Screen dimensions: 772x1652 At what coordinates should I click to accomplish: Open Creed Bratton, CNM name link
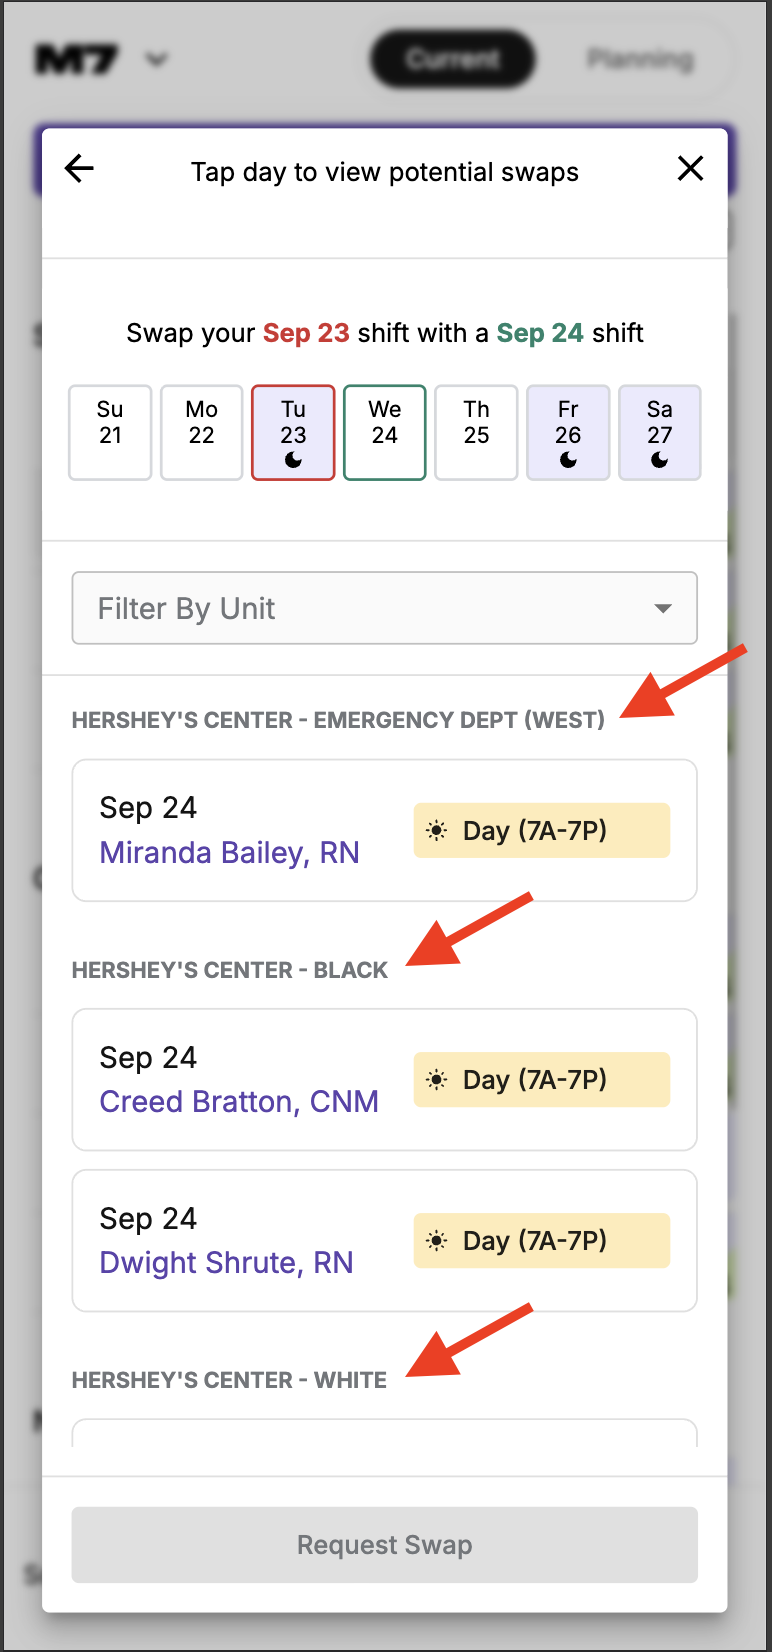click(239, 1102)
